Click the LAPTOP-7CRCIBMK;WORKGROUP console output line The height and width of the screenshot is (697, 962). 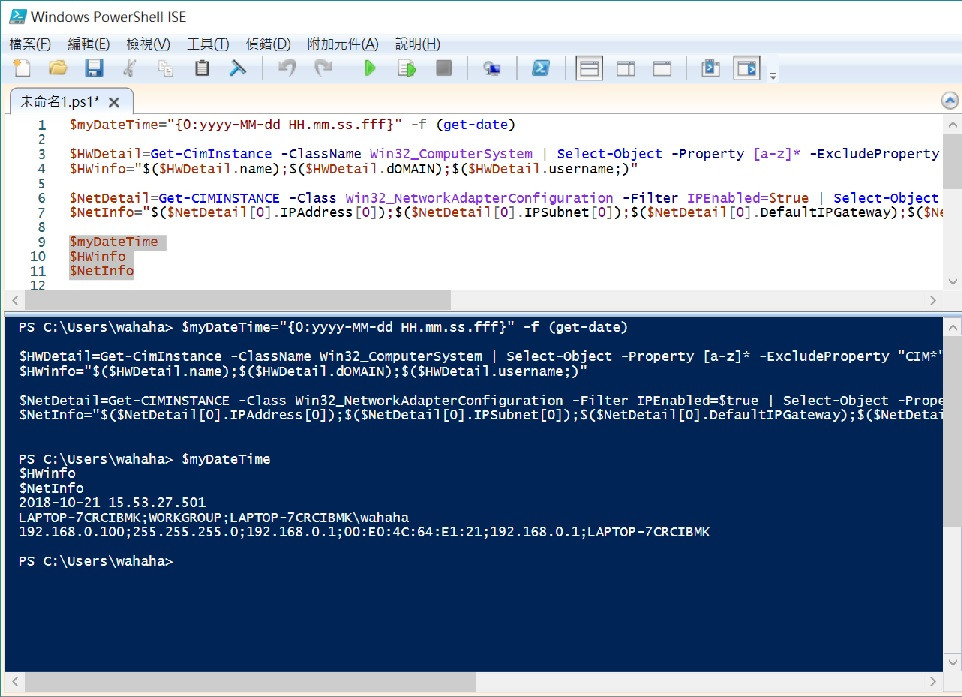pos(214,517)
